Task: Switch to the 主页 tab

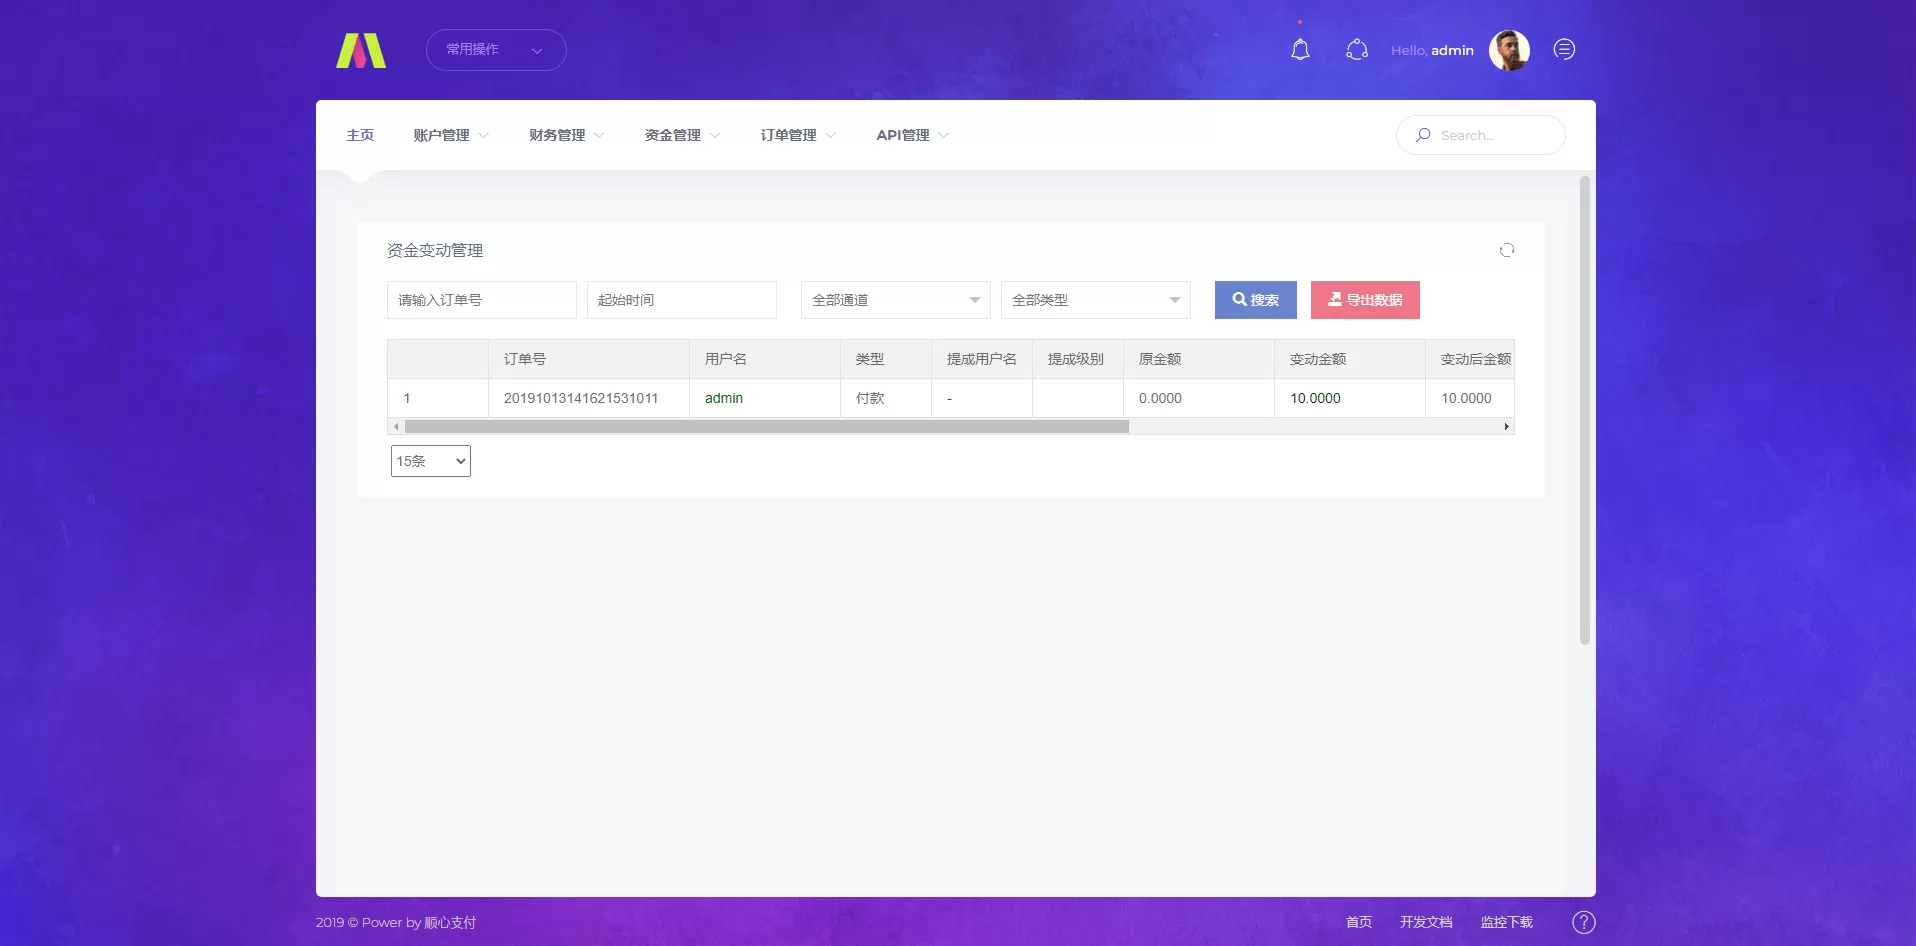Action: [x=360, y=135]
